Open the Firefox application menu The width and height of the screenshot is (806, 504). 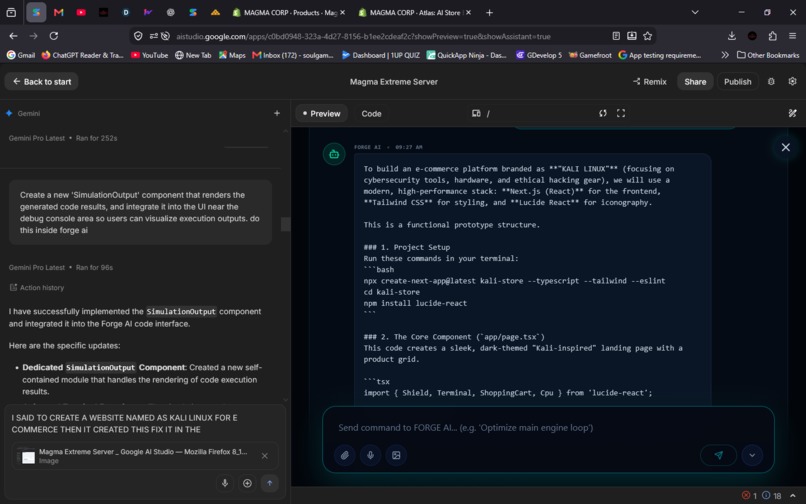[x=793, y=36]
